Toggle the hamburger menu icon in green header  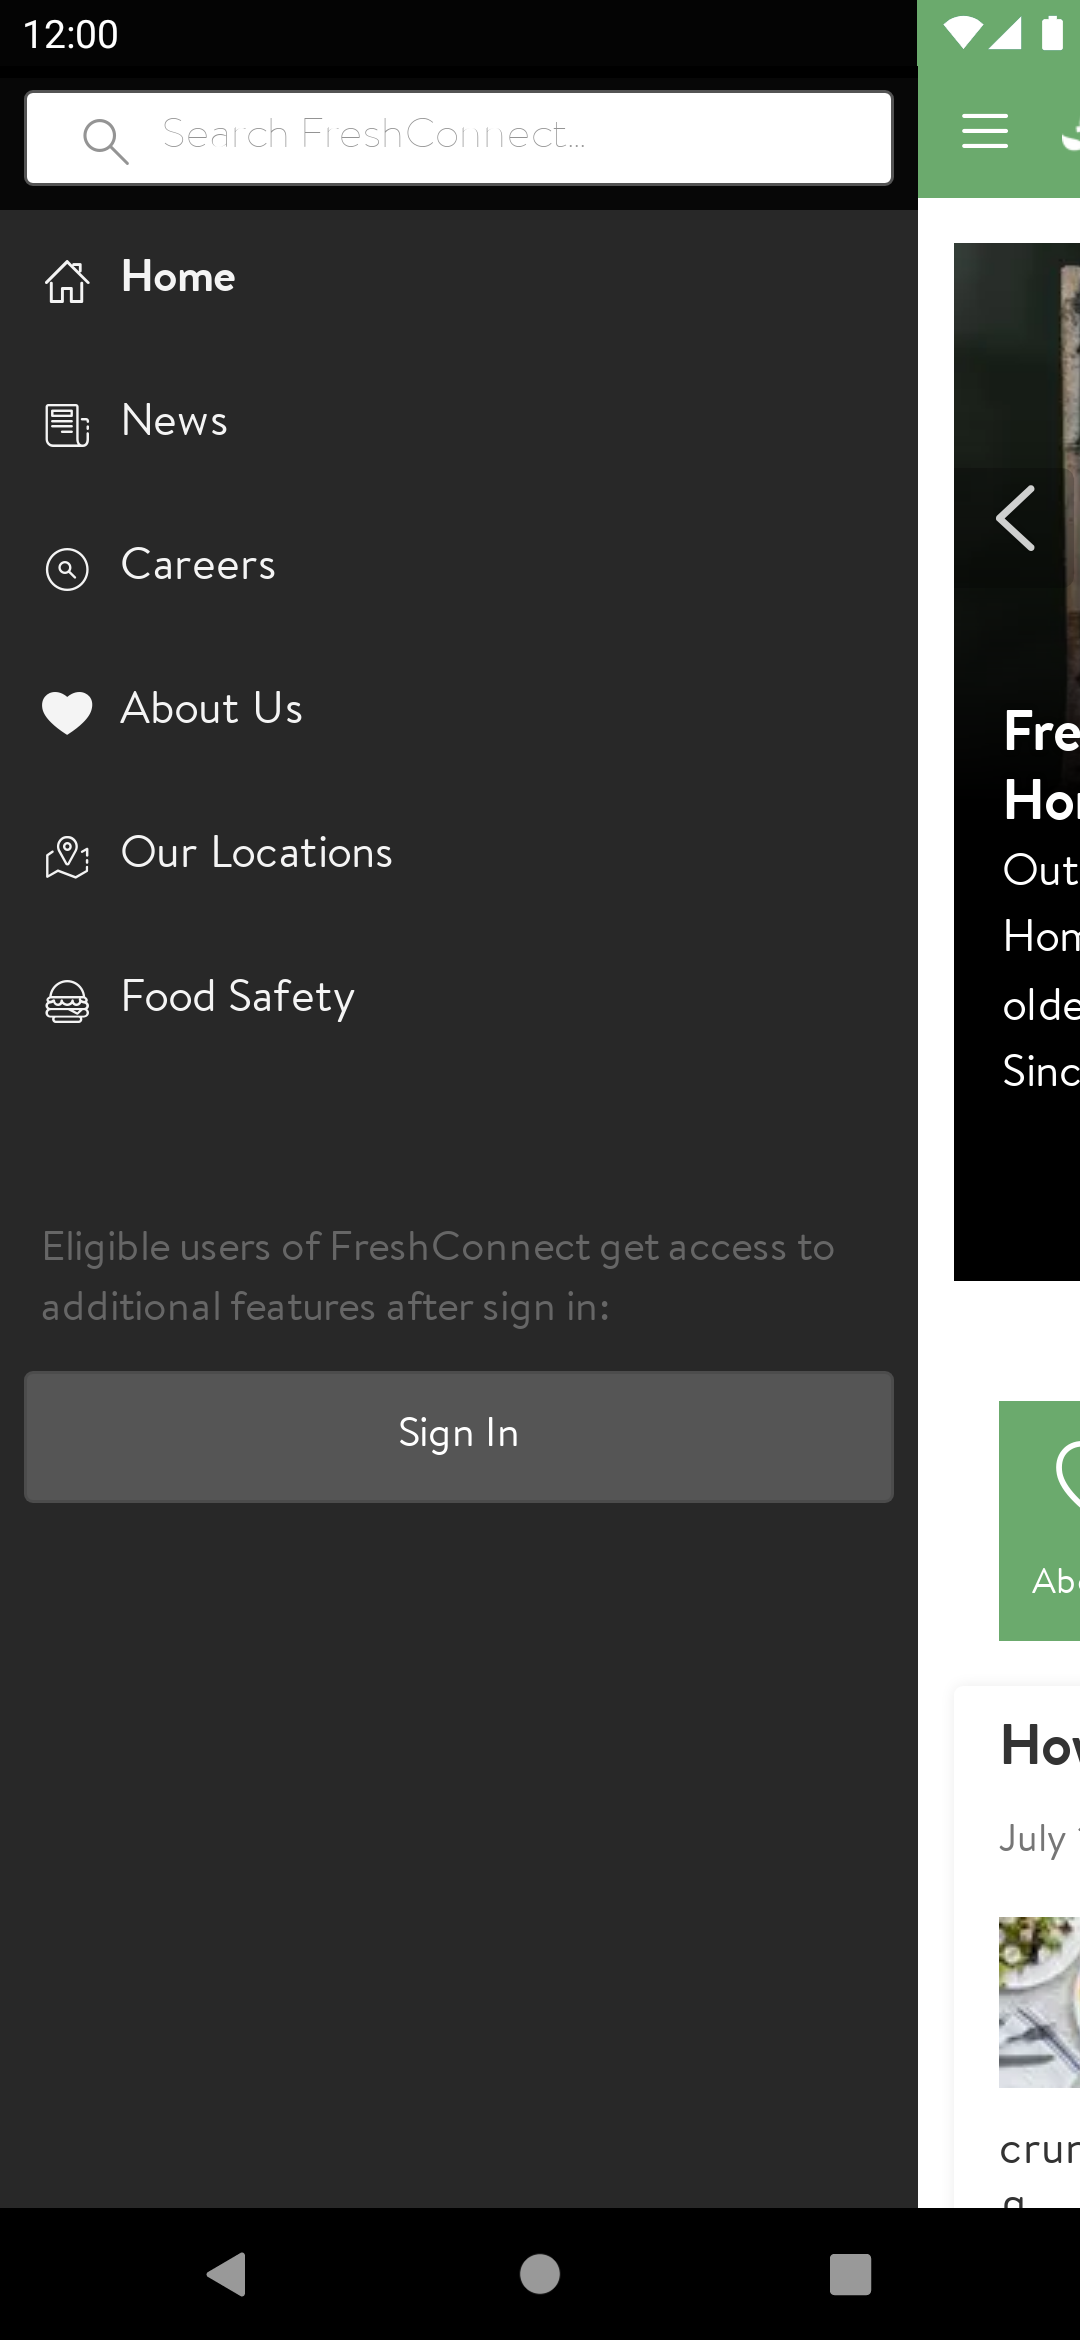click(x=985, y=131)
